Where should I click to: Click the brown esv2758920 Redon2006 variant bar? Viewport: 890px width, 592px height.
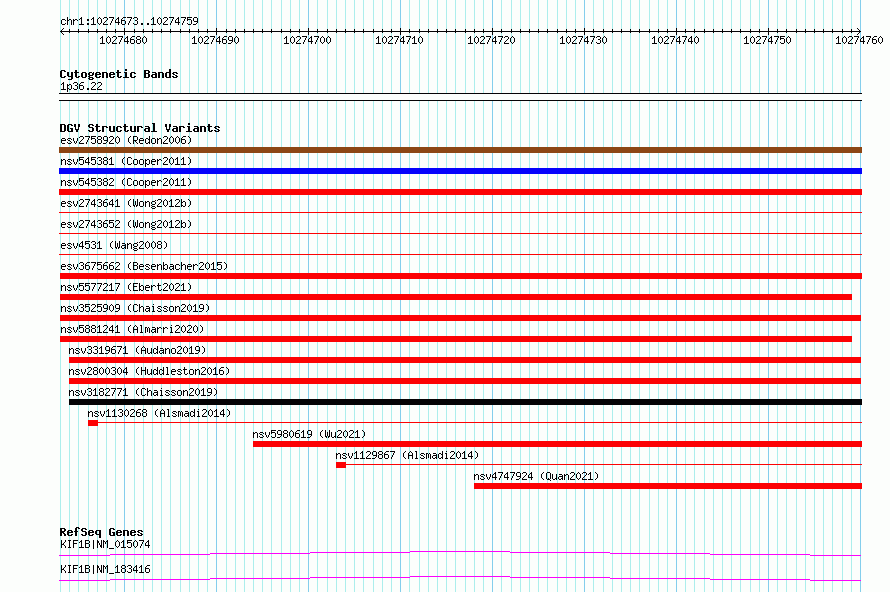(x=460, y=150)
